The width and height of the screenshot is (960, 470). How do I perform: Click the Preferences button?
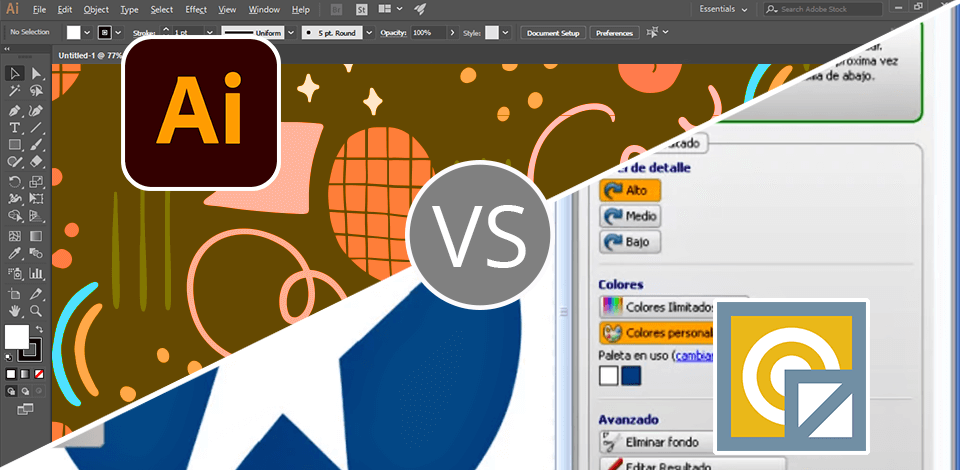pos(615,33)
